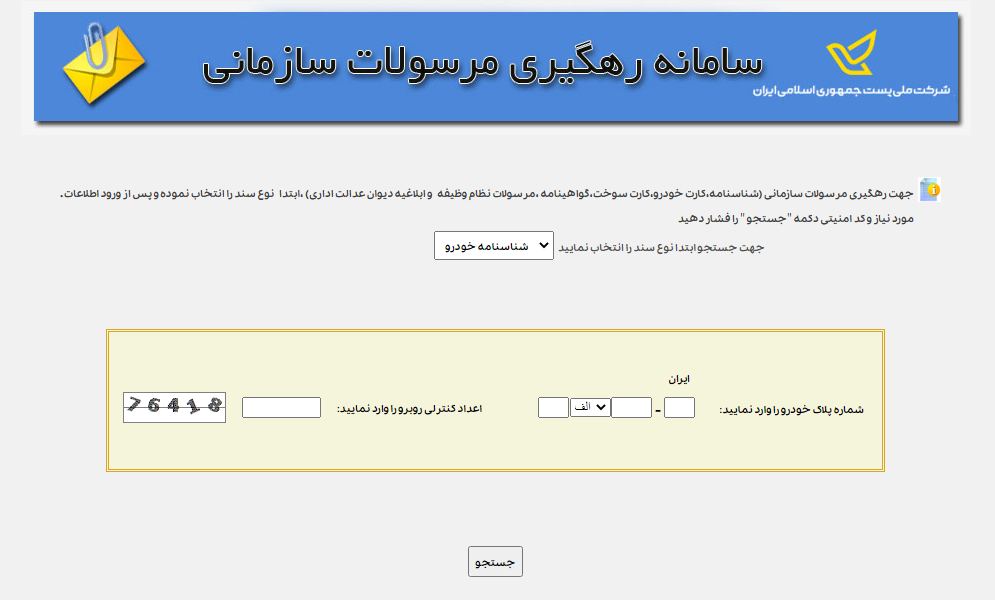Click the three-digit plate number field
The image size is (995, 600).
point(630,407)
